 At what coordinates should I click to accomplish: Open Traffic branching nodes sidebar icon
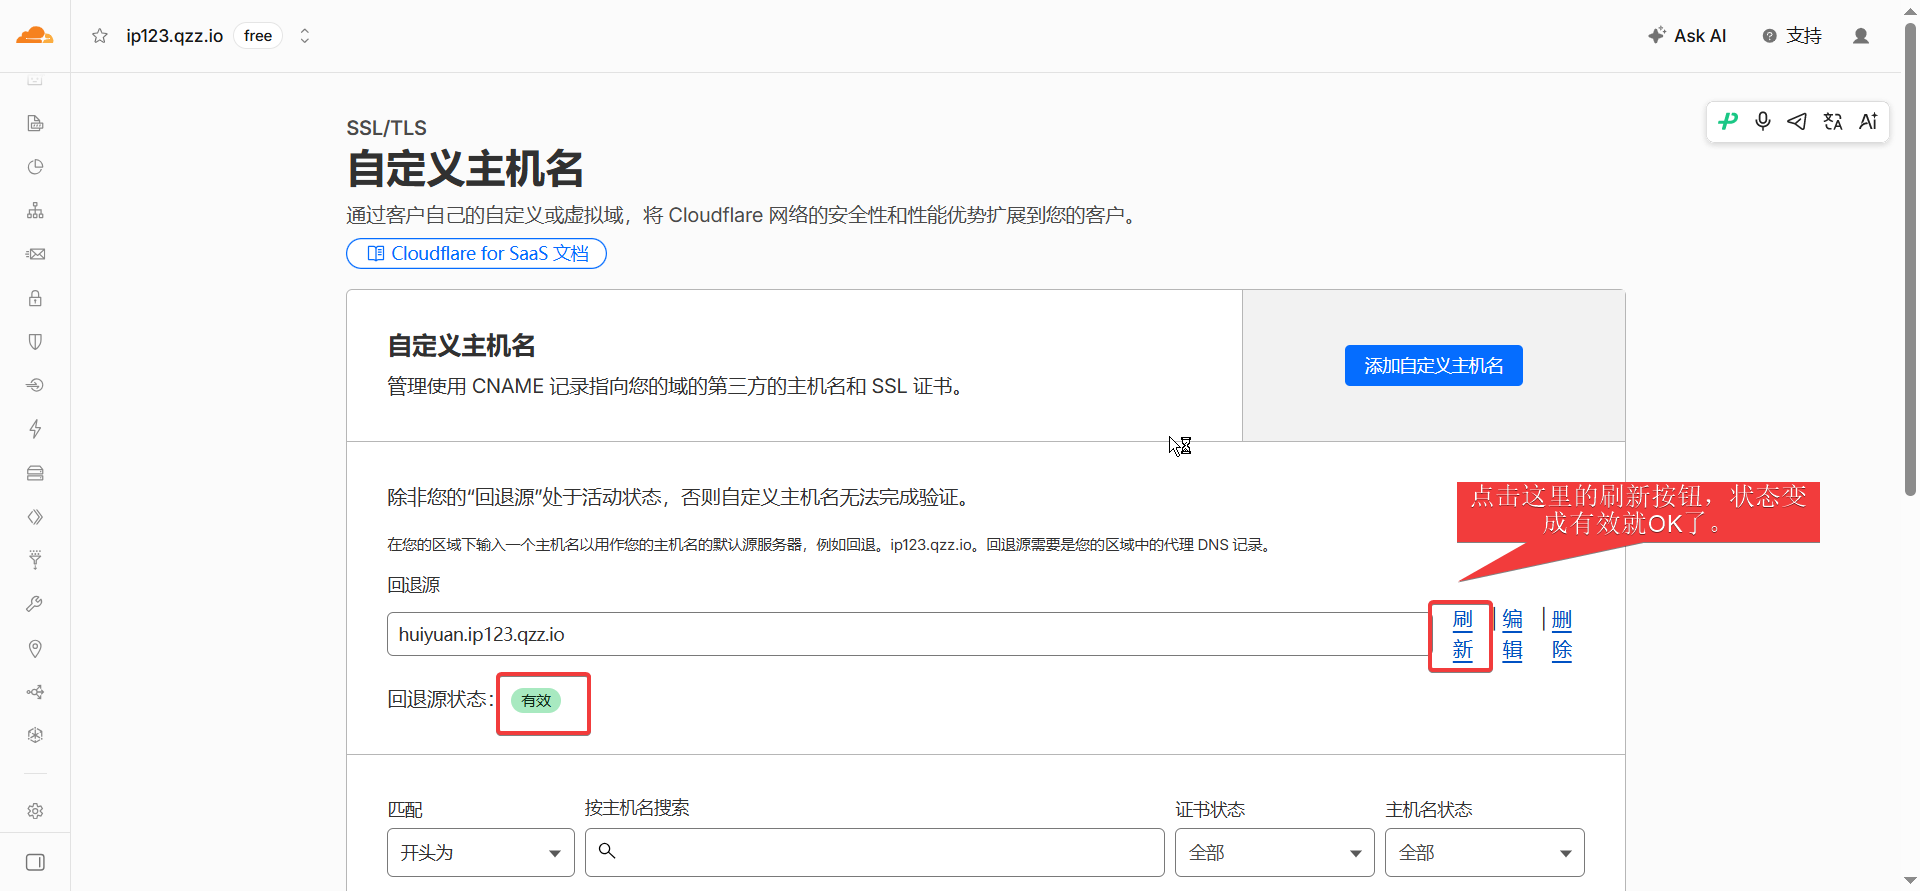(35, 692)
